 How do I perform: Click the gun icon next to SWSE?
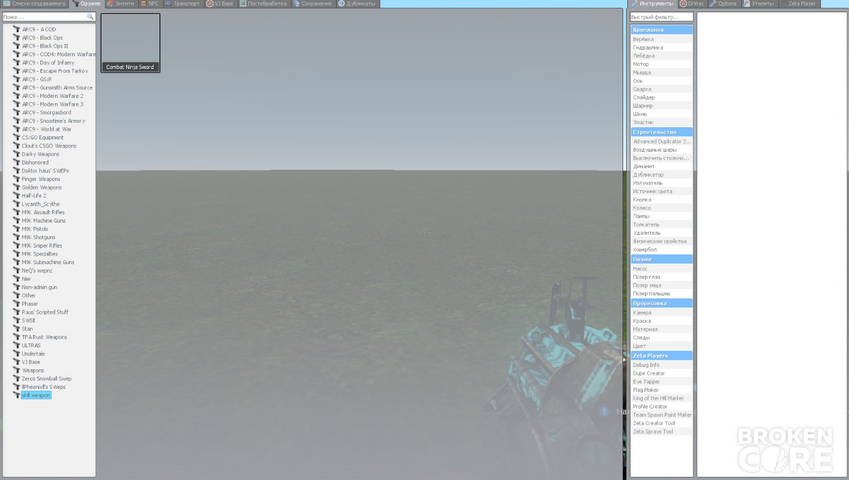pyautogui.click(x=16, y=320)
